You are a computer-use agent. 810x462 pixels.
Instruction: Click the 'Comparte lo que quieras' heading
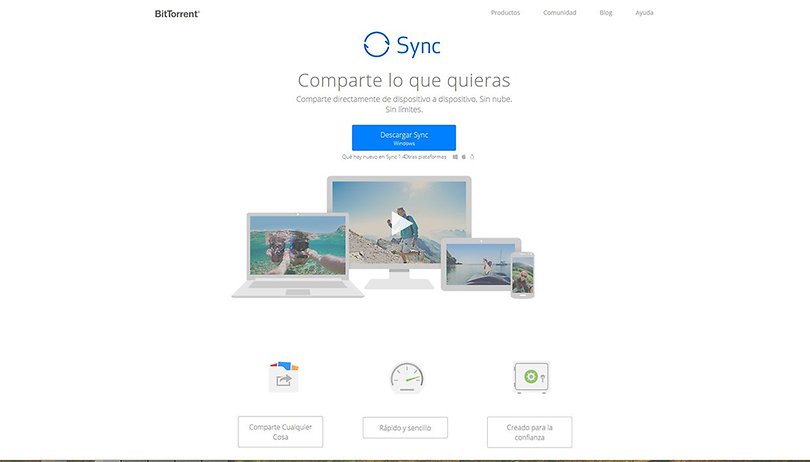[x=404, y=80]
